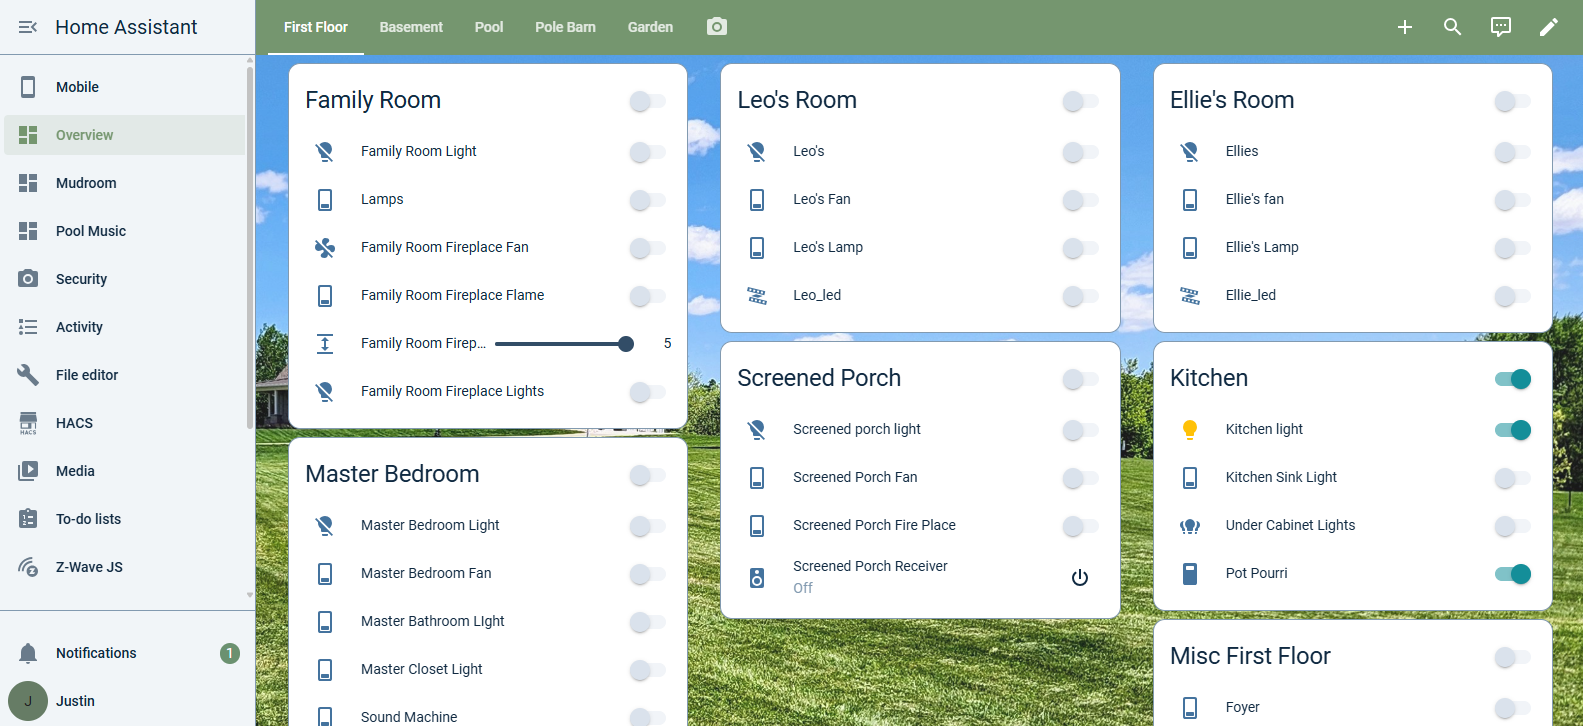Open Notifications panel in sidebar
Viewport: 1583px width, 726px height.
click(x=96, y=653)
